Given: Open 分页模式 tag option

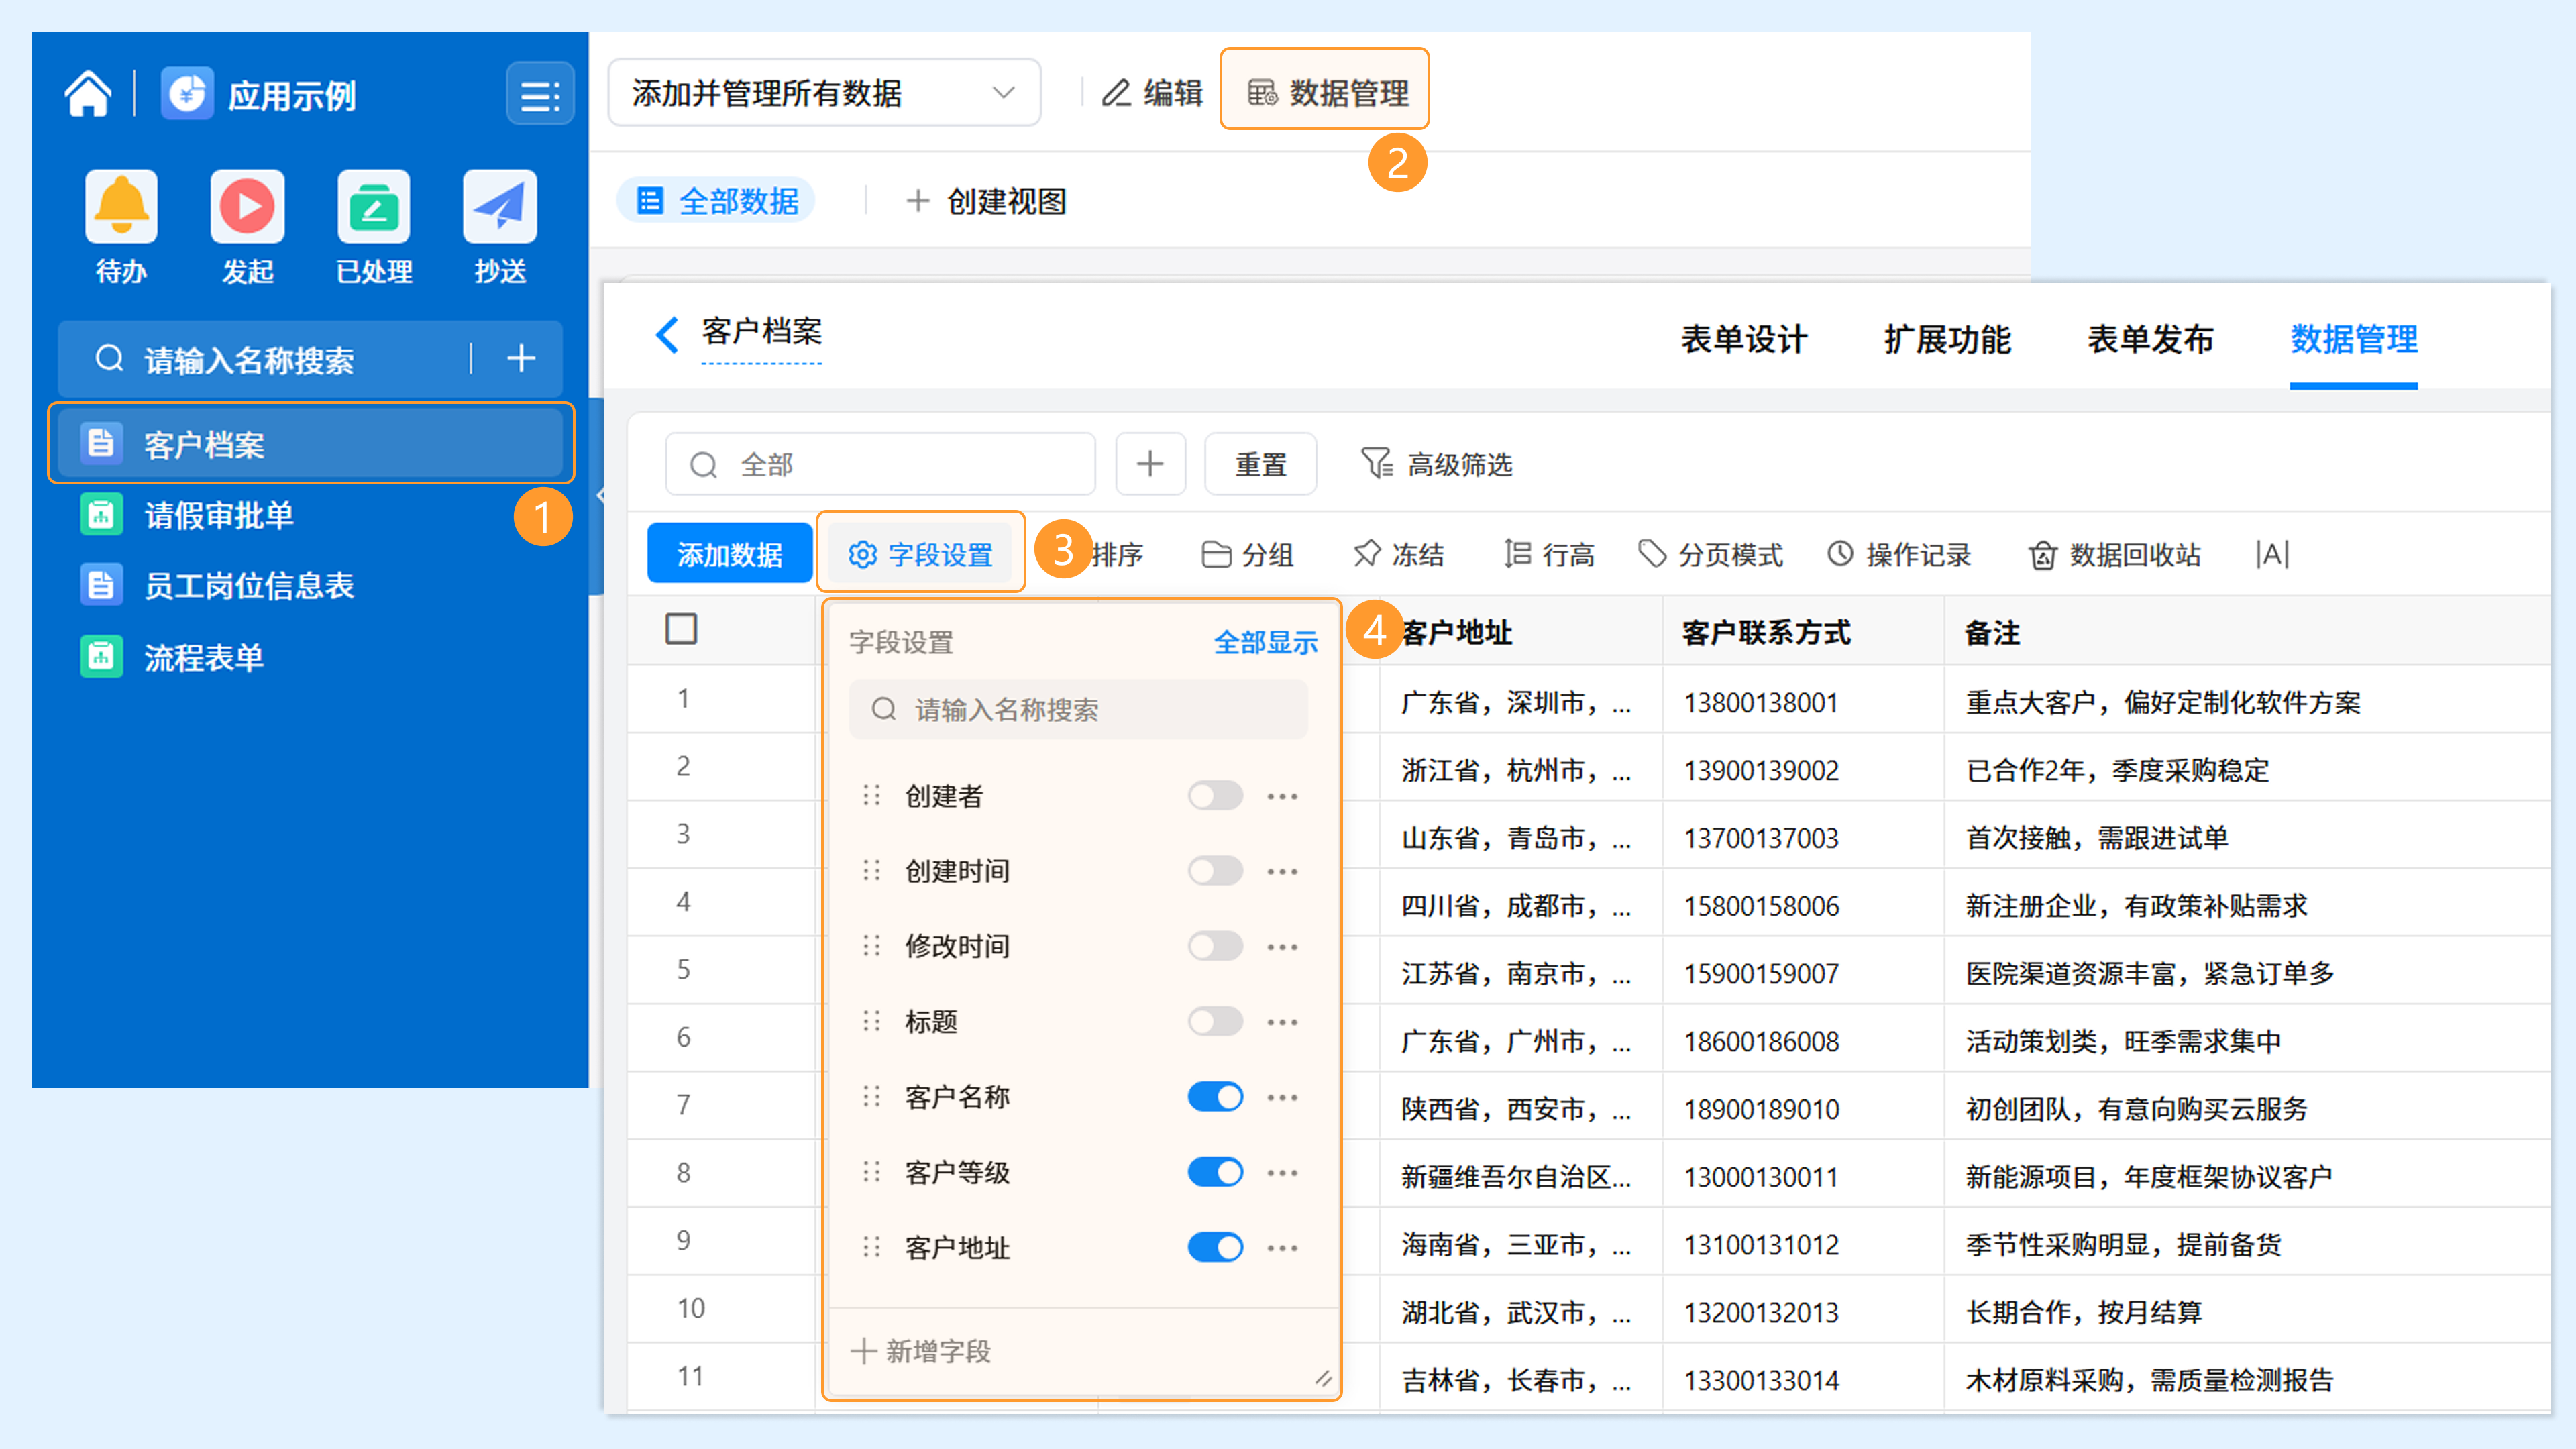Looking at the screenshot, I should [1710, 554].
